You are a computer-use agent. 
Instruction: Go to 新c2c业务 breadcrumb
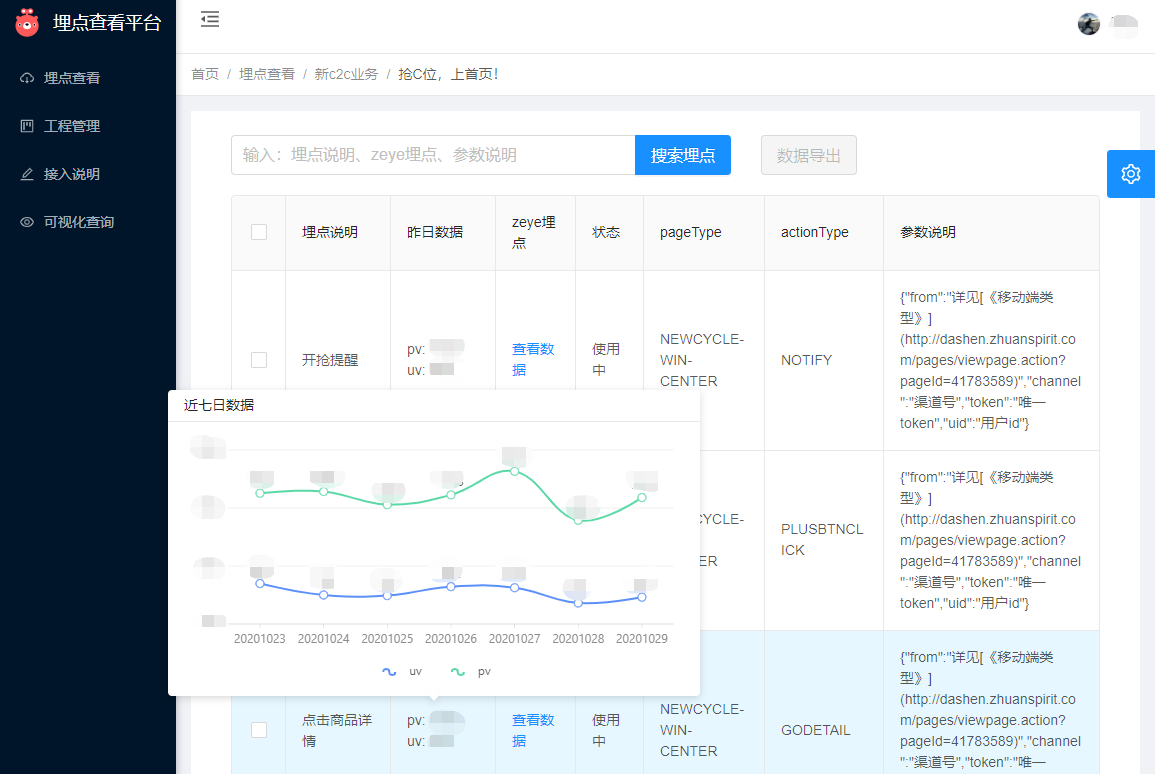pos(346,74)
